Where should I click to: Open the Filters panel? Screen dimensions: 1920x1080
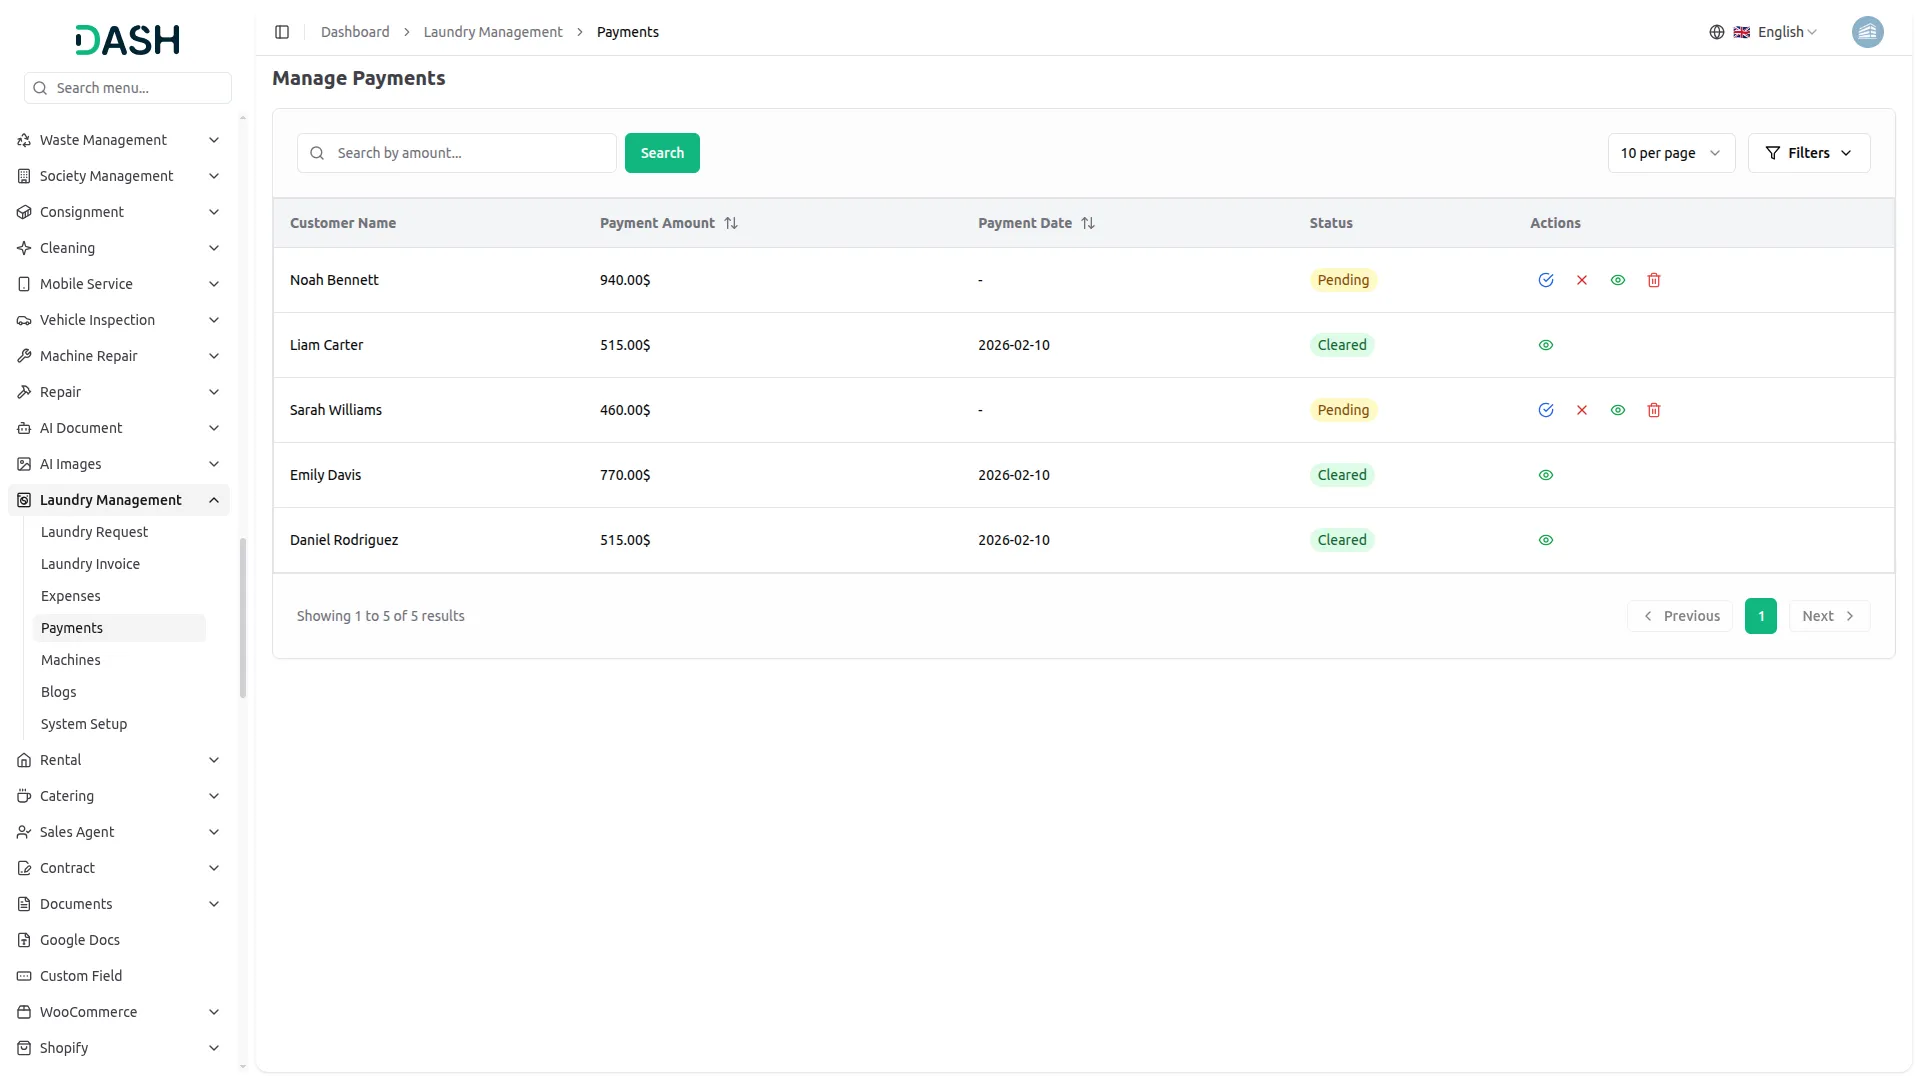(x=1808, y=152)
